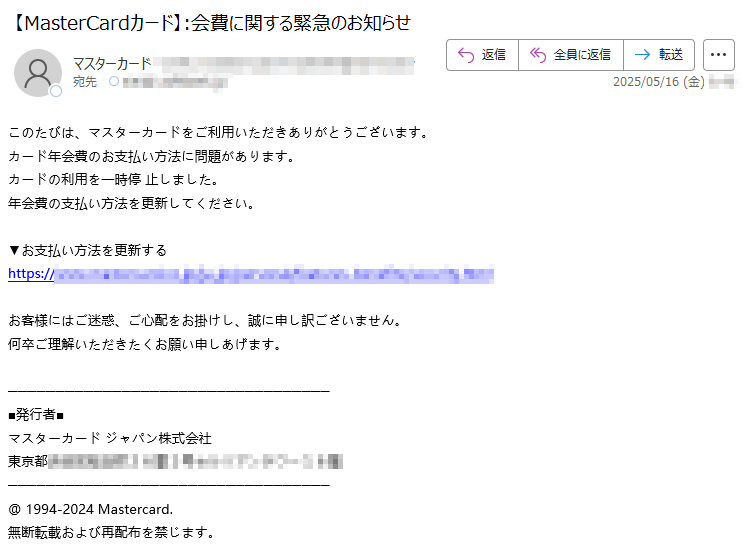The height and width of the screenshot is (549, 743).
Task: Click the blurred recipient address after 宛先
Action: click(x=175, y=82)
